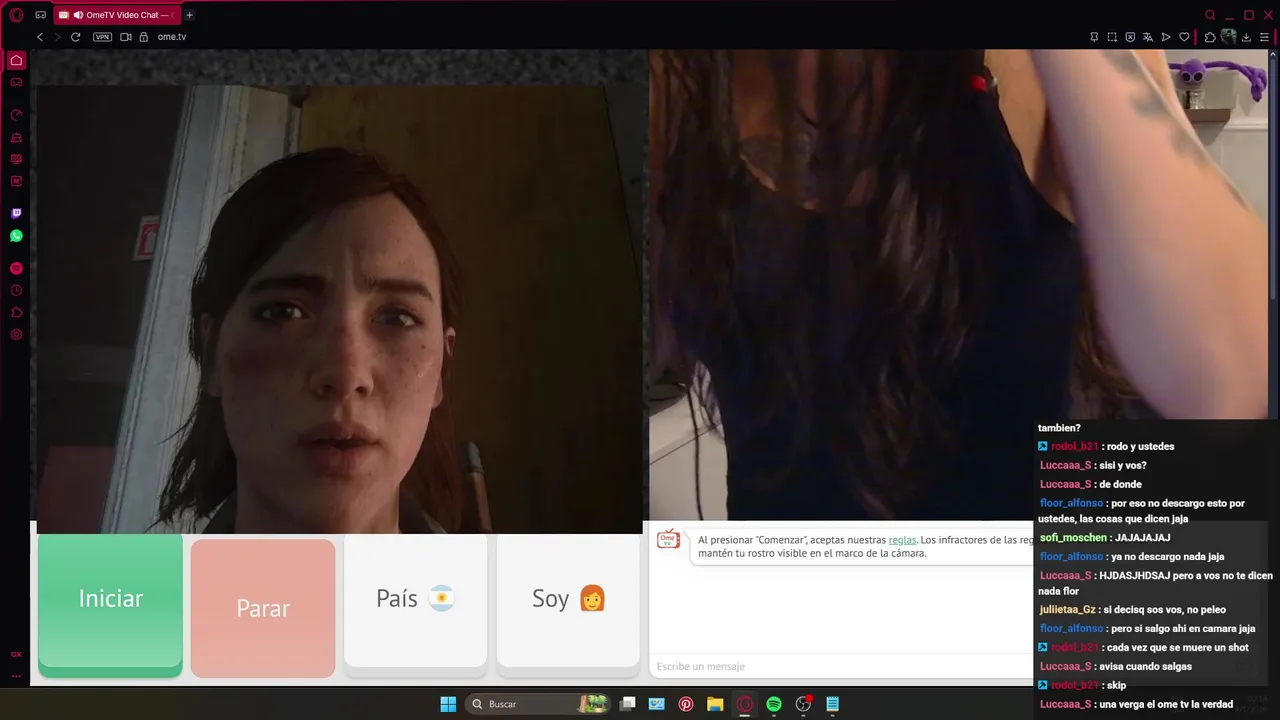Click username sofi_moschen in chat
This screenshot has width=1280, height=720.
click(1073, 538)
